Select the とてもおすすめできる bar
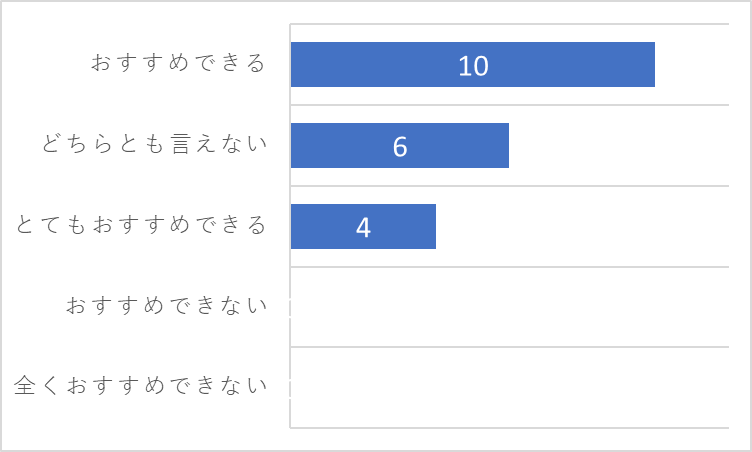This screenshot has width=752, height=452. pyautogui.click(x=363, y=226)
